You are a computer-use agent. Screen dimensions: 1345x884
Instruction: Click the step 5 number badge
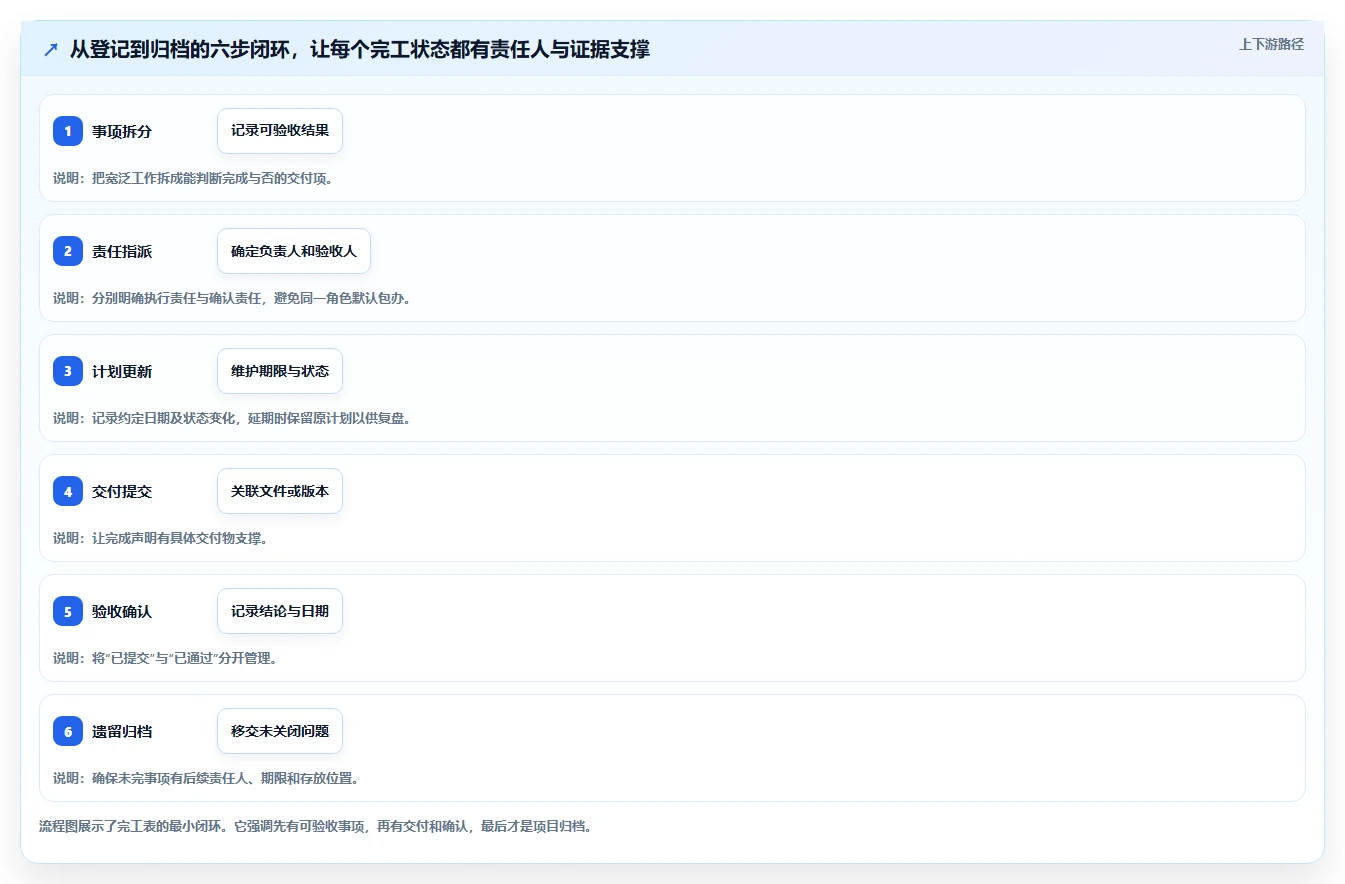(68, 611)
